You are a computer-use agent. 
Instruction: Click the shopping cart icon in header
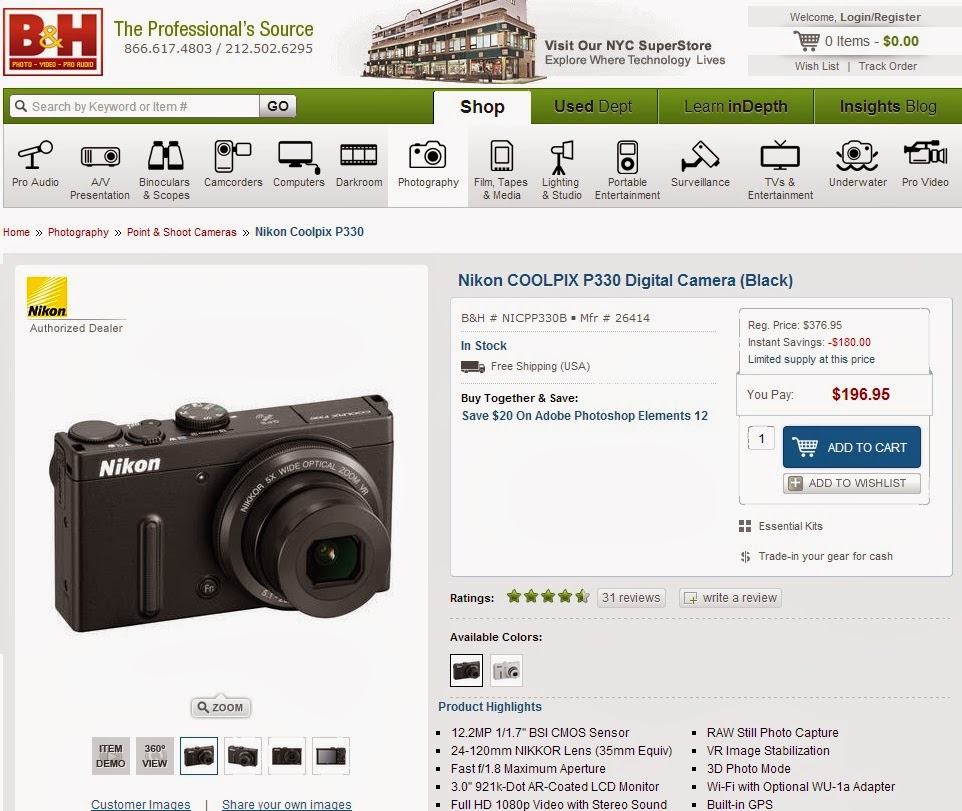(x=806, y=41)
